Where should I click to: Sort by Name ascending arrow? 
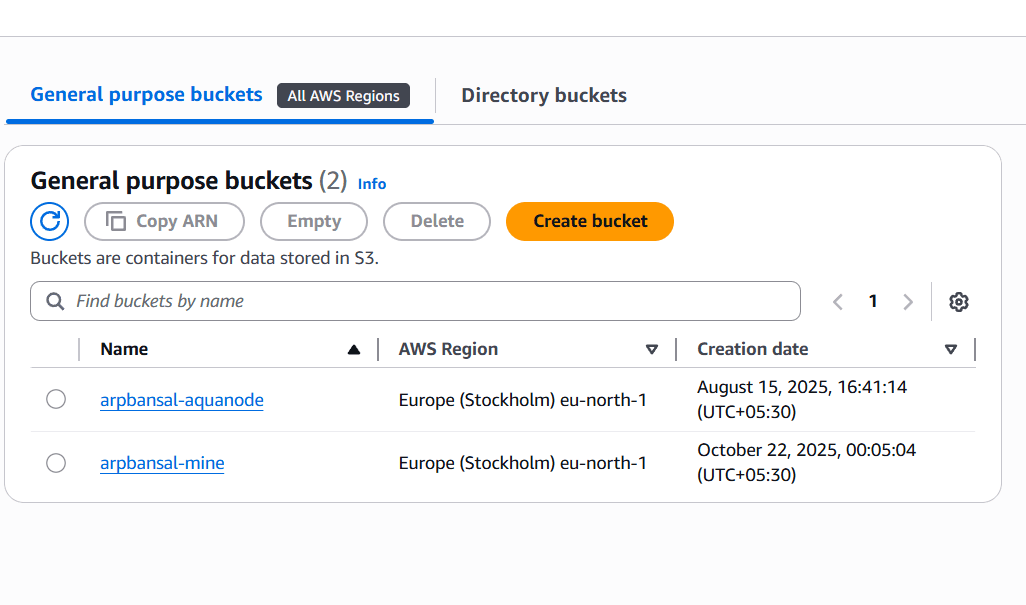353,349
